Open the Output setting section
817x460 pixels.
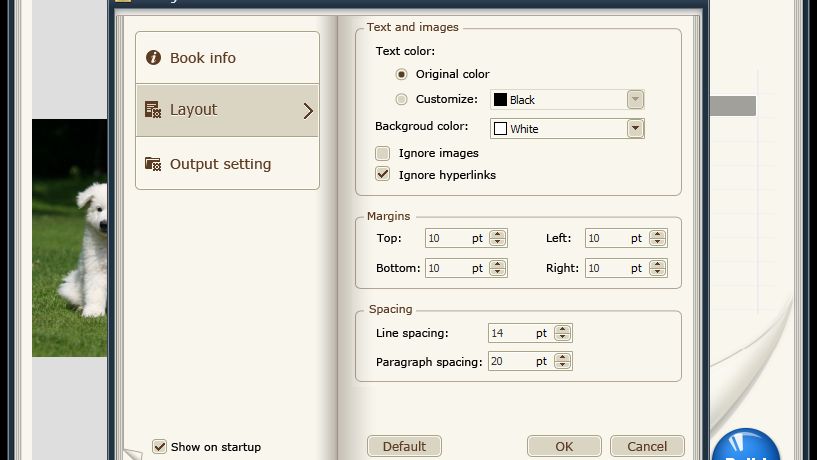(227, 164)
